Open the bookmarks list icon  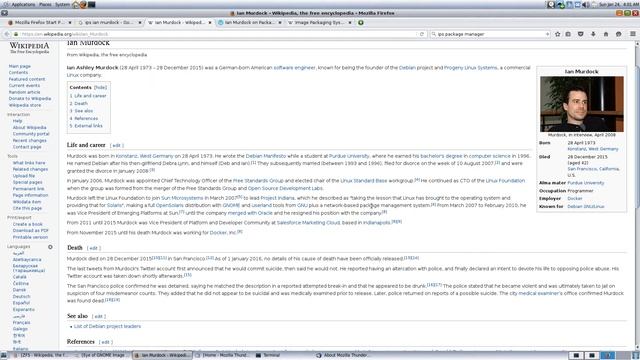click(x=568, y=34)
